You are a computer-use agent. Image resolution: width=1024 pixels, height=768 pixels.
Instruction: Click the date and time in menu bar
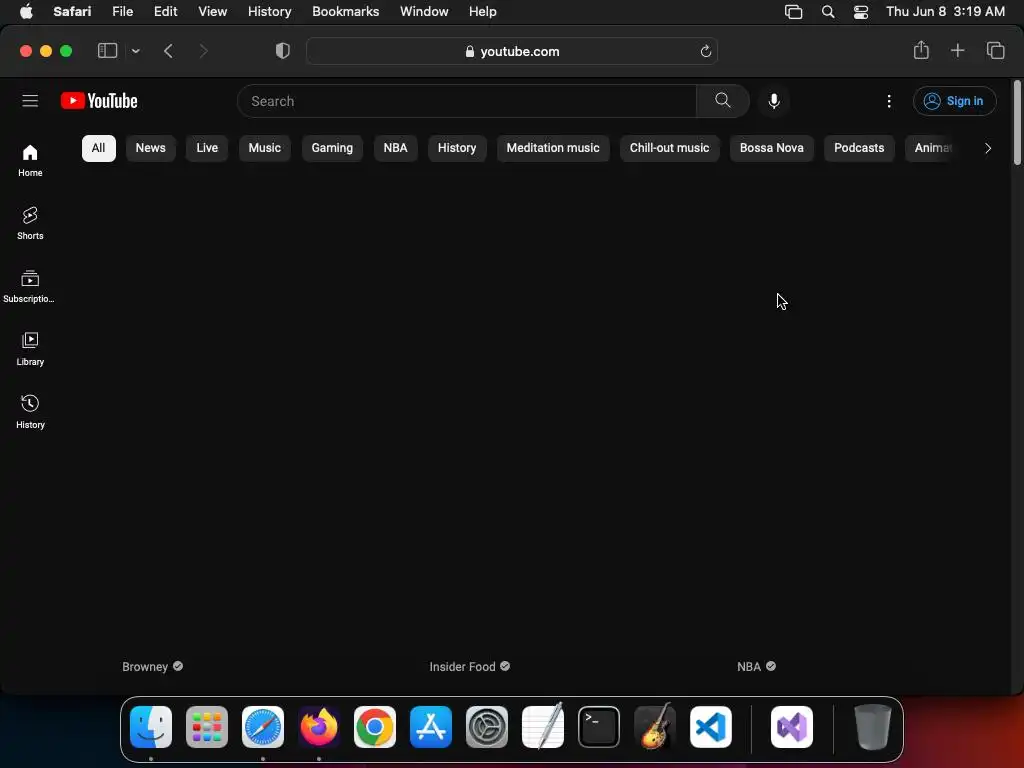coord(945,12)
